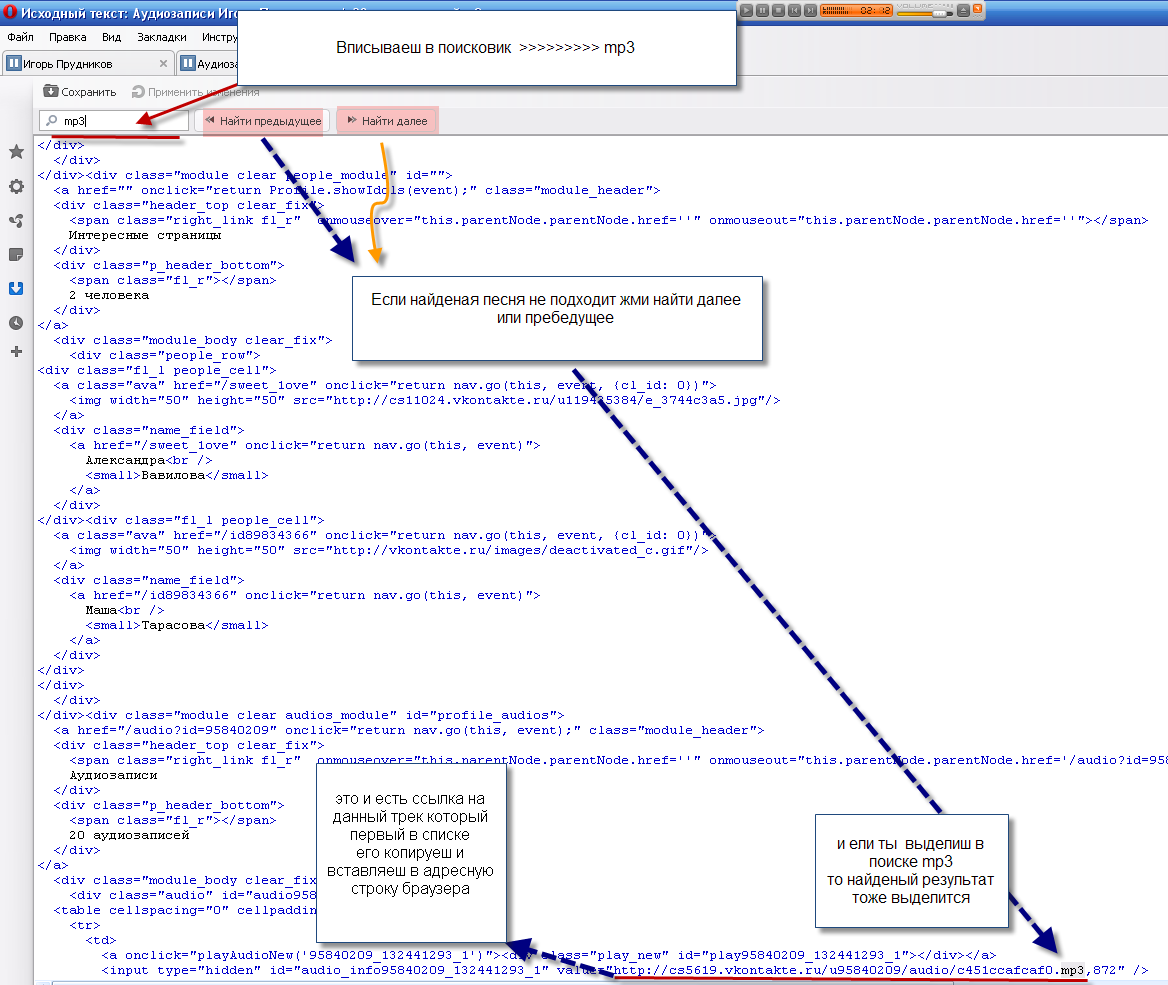Viewport: 1168px width, 985px height.
Task: Click the magnifier icon in search field
Action: pyautogui.click(x=51, y=120)
